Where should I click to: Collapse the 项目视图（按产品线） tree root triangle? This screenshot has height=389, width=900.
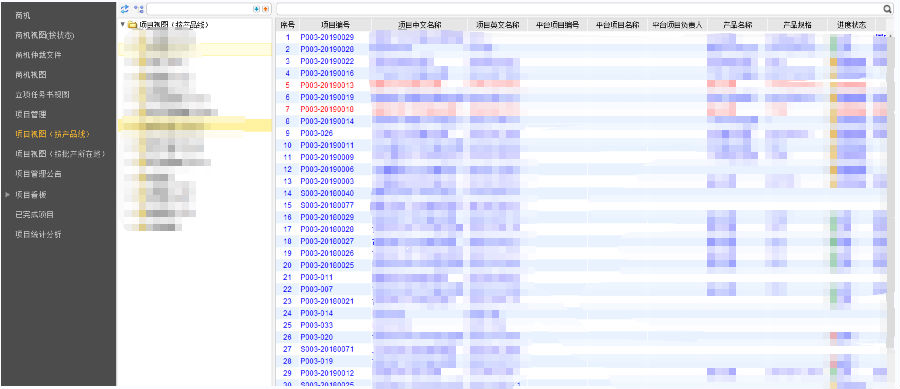(x=122, y=25)
